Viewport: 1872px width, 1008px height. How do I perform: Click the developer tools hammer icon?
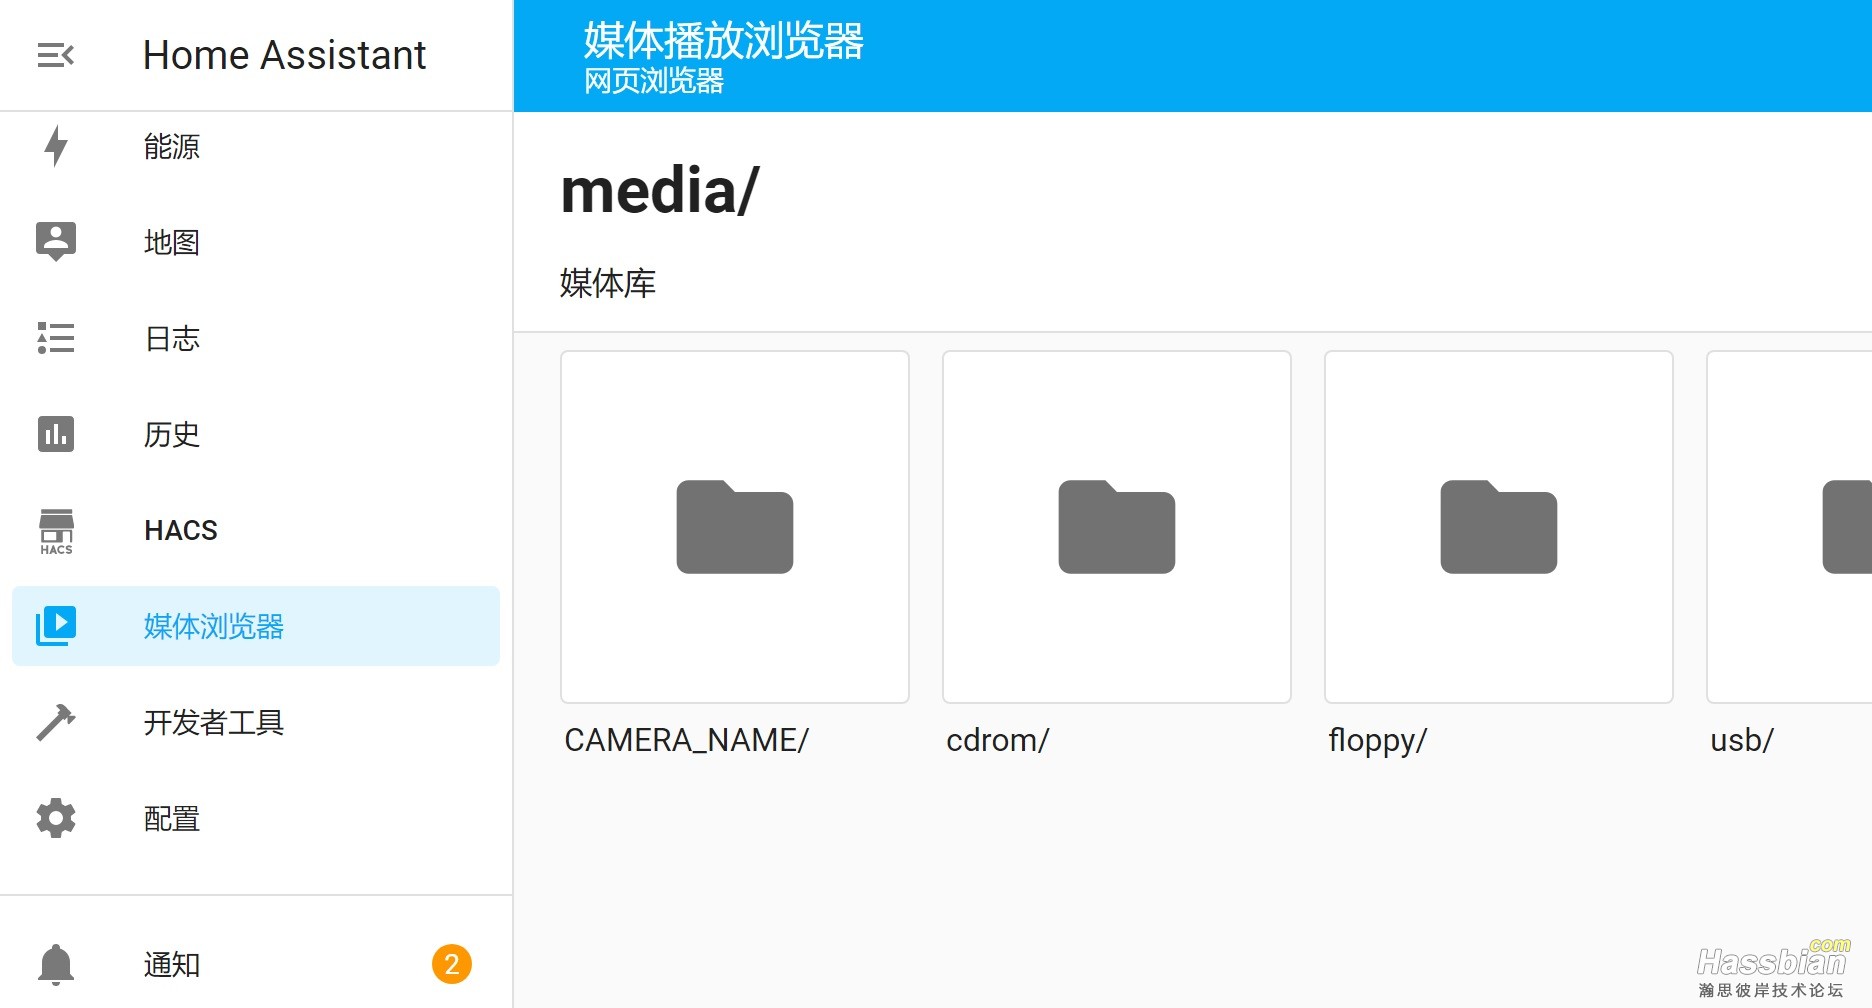click(56, 722)
